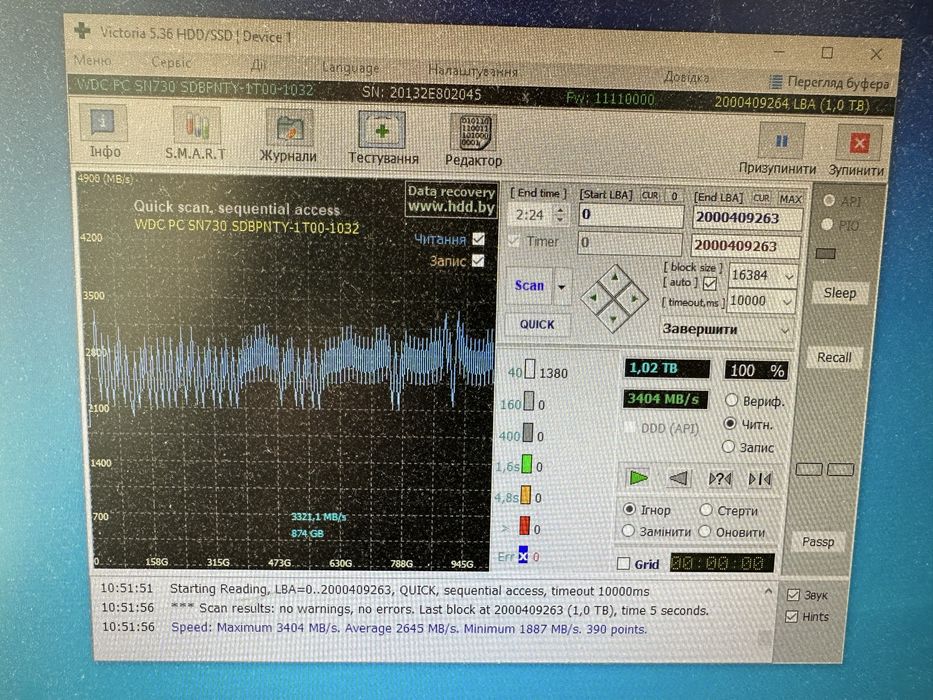Image resolution: width=933 pixels, height=700 pixels.
Task: Click the End LBA 2000409263 top field
Action: [747, 218]
